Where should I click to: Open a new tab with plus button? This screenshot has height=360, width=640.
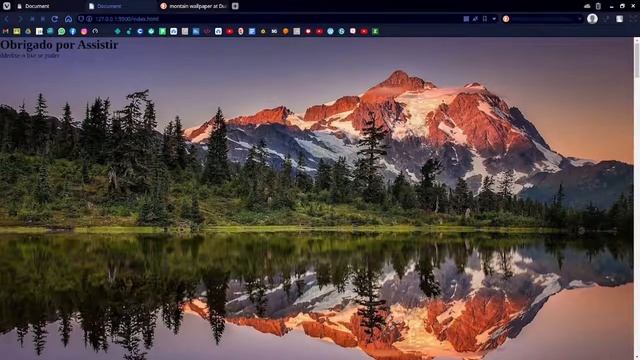235,6
